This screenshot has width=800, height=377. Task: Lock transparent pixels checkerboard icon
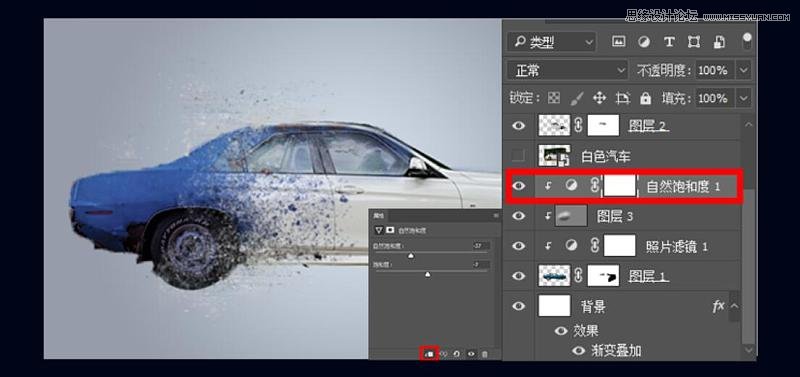[x=554, y=97]
